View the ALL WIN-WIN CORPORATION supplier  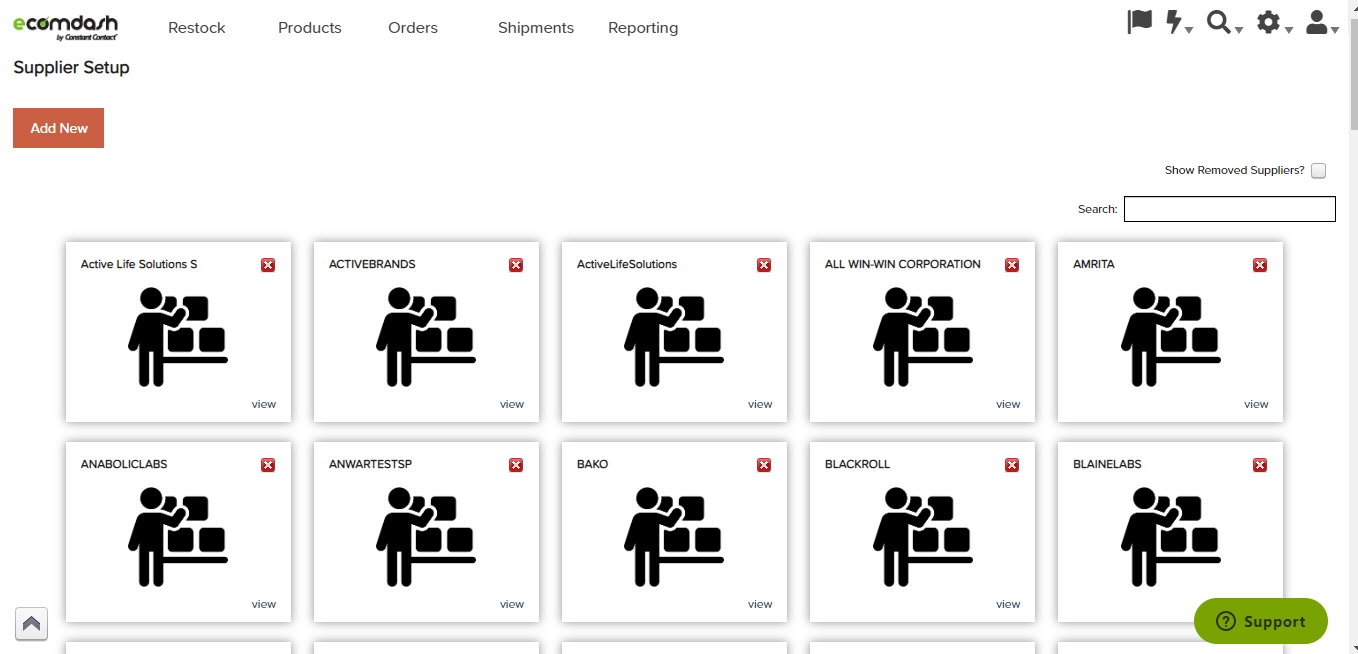[1008, 404]
